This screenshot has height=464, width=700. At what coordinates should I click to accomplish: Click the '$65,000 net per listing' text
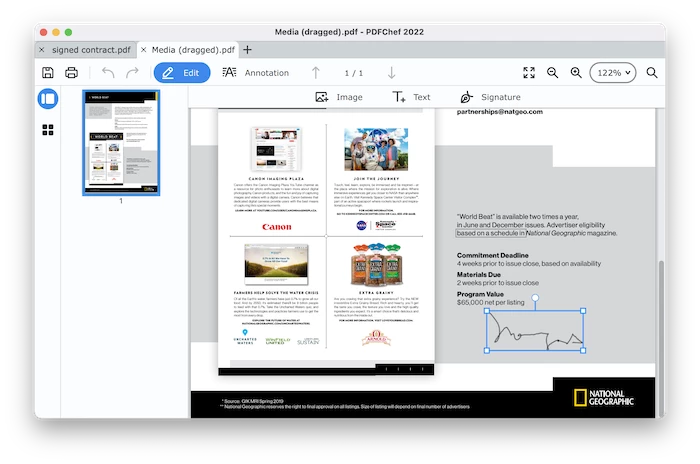491,302
